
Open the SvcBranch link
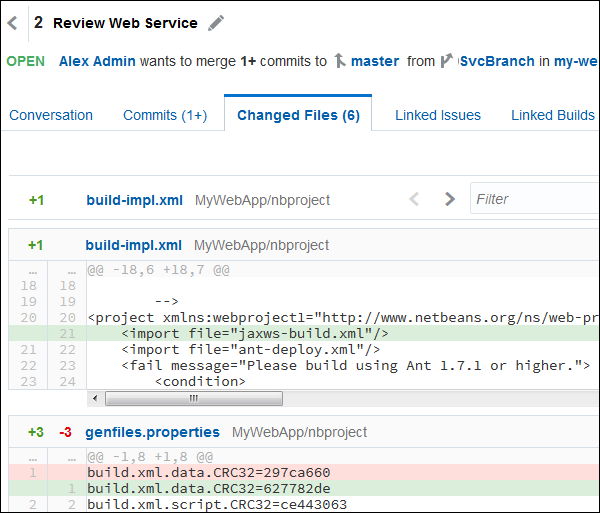coord(497,61)
